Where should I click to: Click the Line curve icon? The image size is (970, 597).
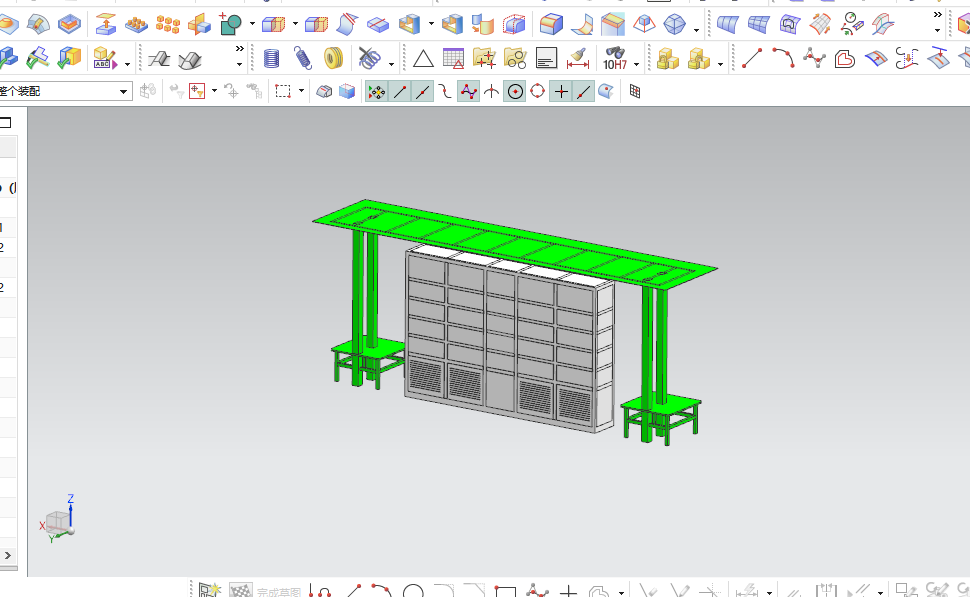pyautogui.click(x=752, y=58)
